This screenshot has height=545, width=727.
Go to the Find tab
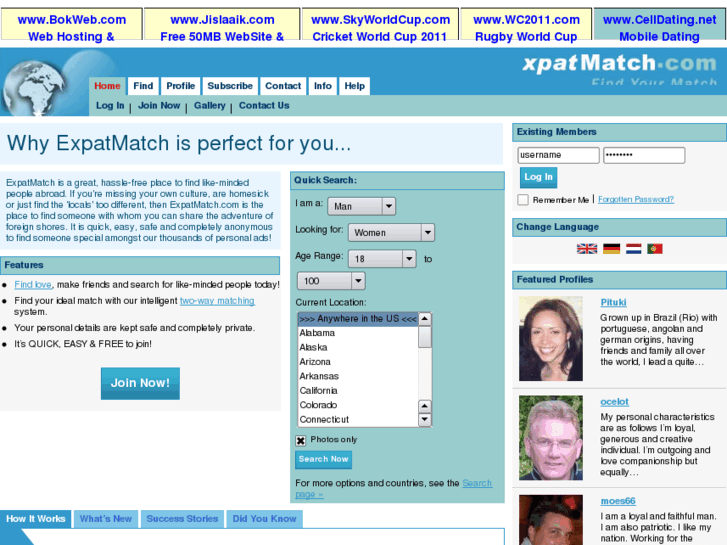[x=143, y=86]
